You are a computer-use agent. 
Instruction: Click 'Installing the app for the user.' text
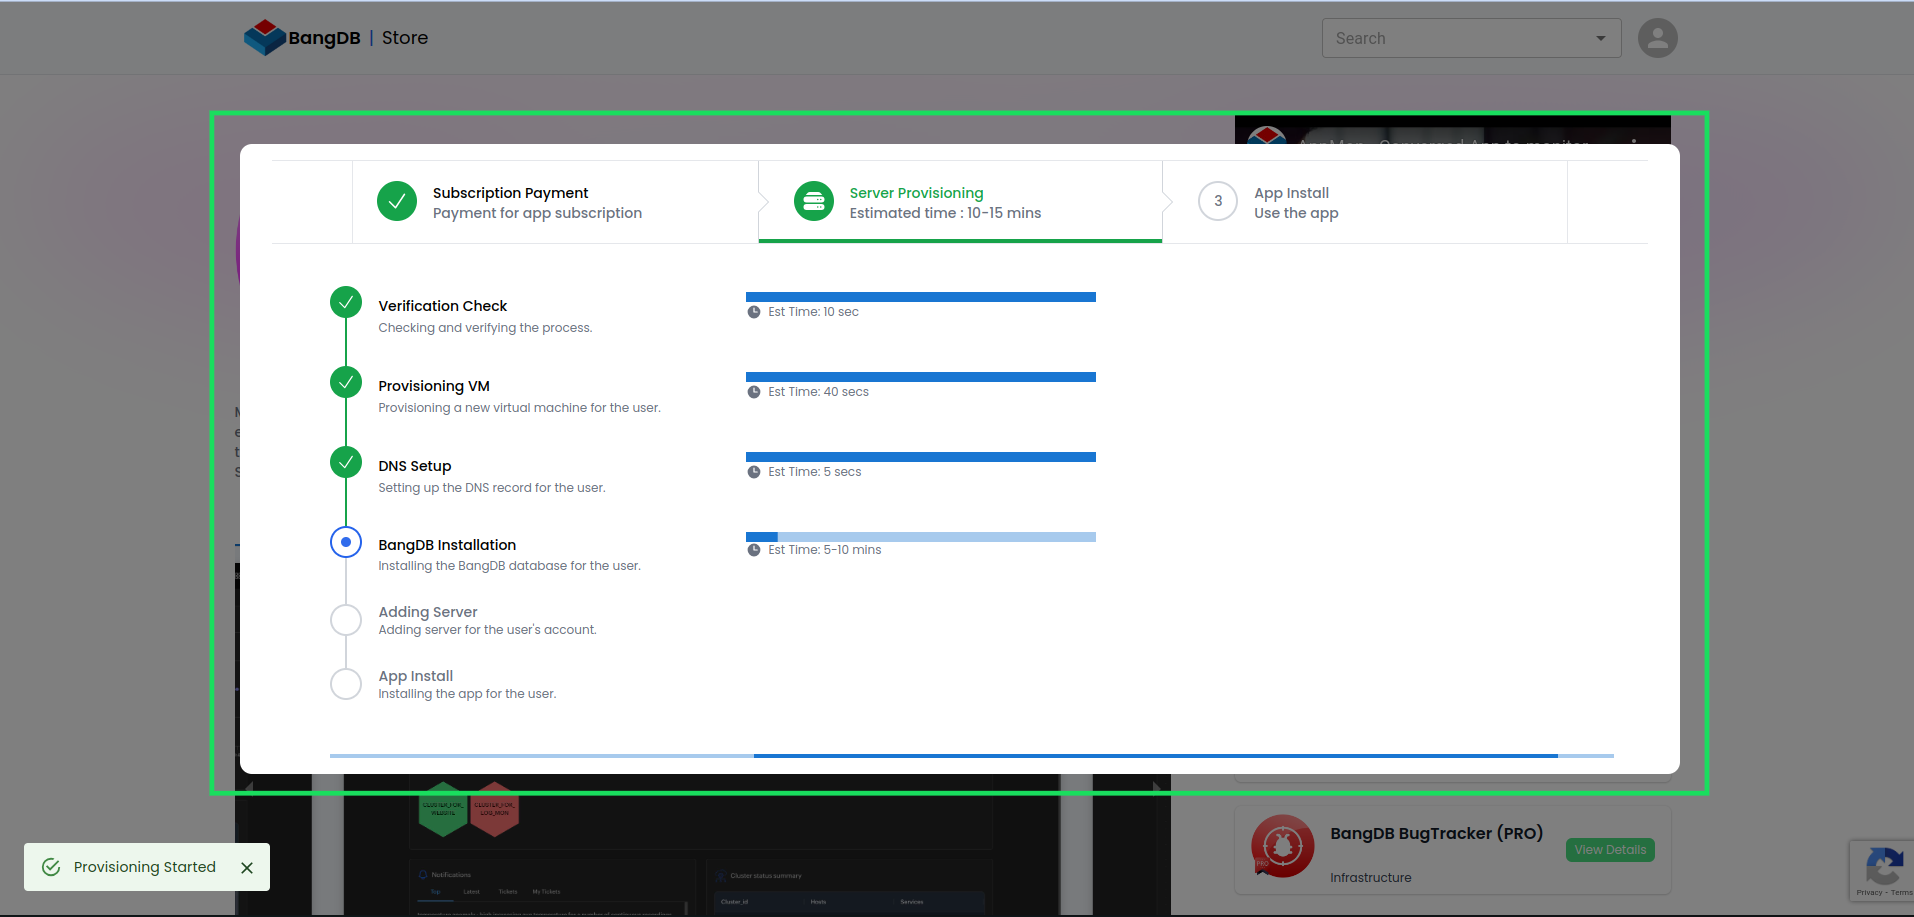click(467, 694)
